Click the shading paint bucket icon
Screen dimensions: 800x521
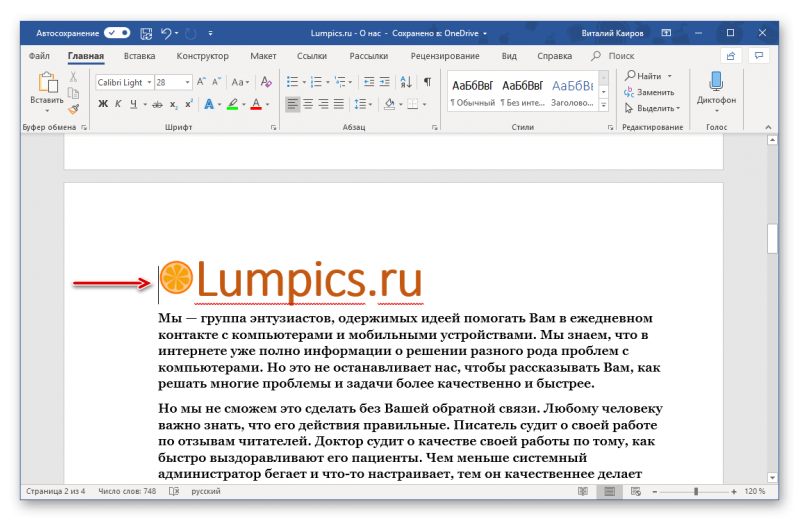click(390, 104)
